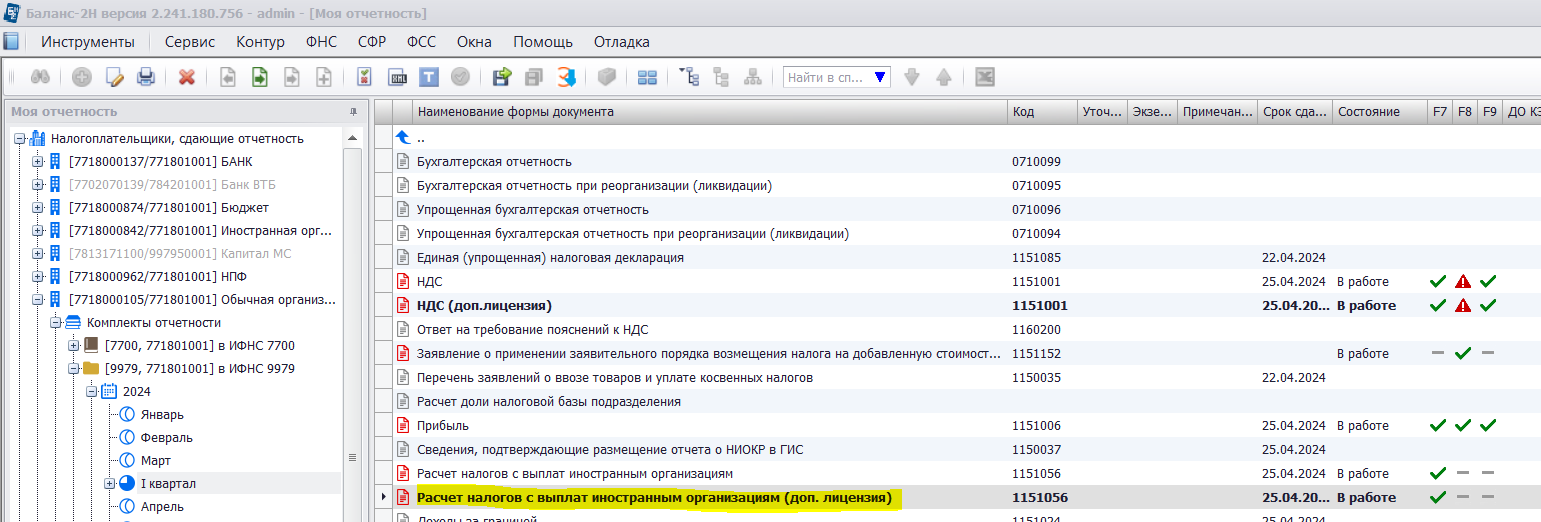Click the copy windows toolbar icon
The height and width of the screenshot is (522, 1541).
point(534,77)
